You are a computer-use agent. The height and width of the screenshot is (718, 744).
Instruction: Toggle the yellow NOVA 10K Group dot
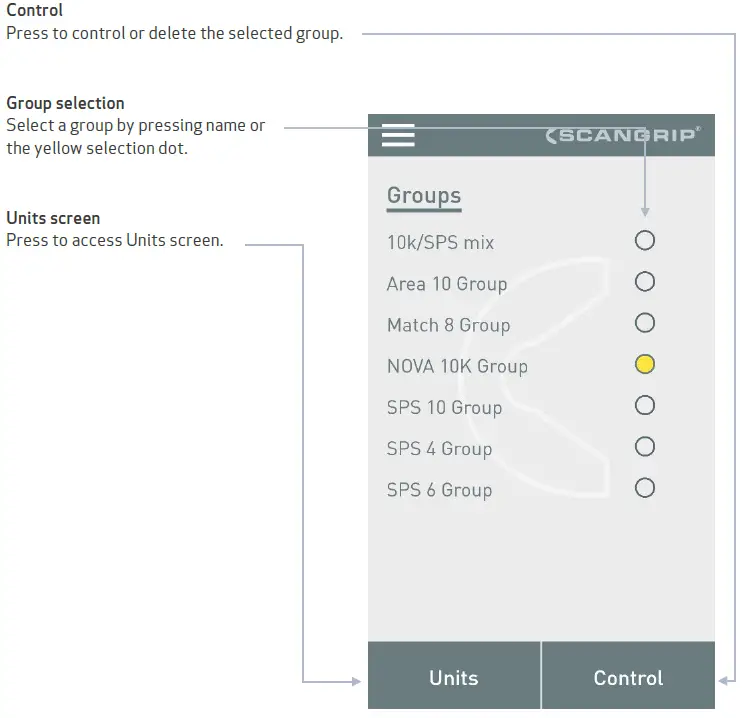pos(645,364)
